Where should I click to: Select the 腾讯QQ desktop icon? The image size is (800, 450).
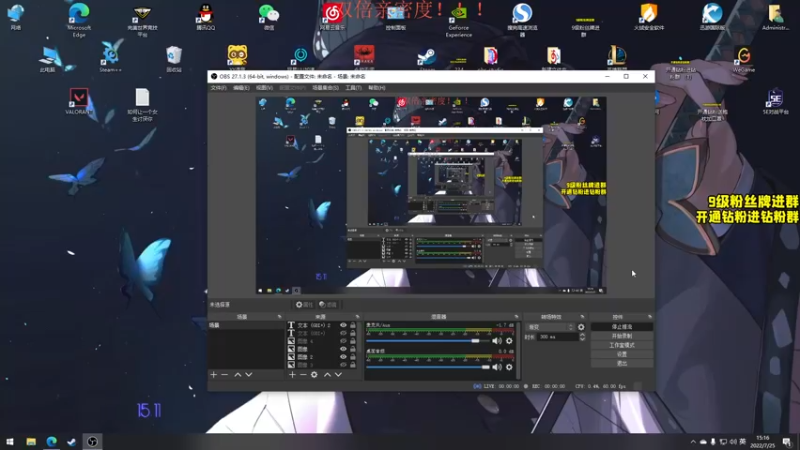tap(206, 17)
